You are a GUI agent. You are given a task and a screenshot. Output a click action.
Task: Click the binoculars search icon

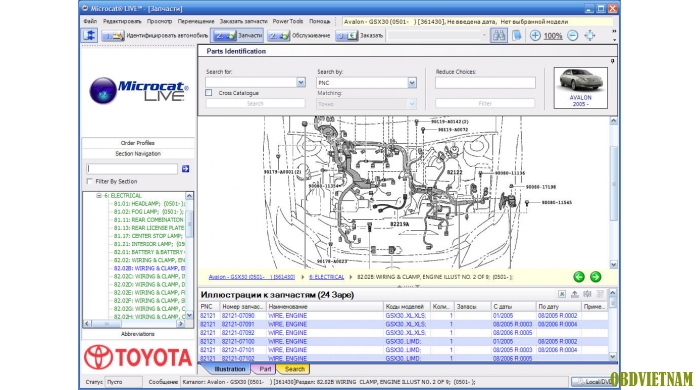[498, 35]
